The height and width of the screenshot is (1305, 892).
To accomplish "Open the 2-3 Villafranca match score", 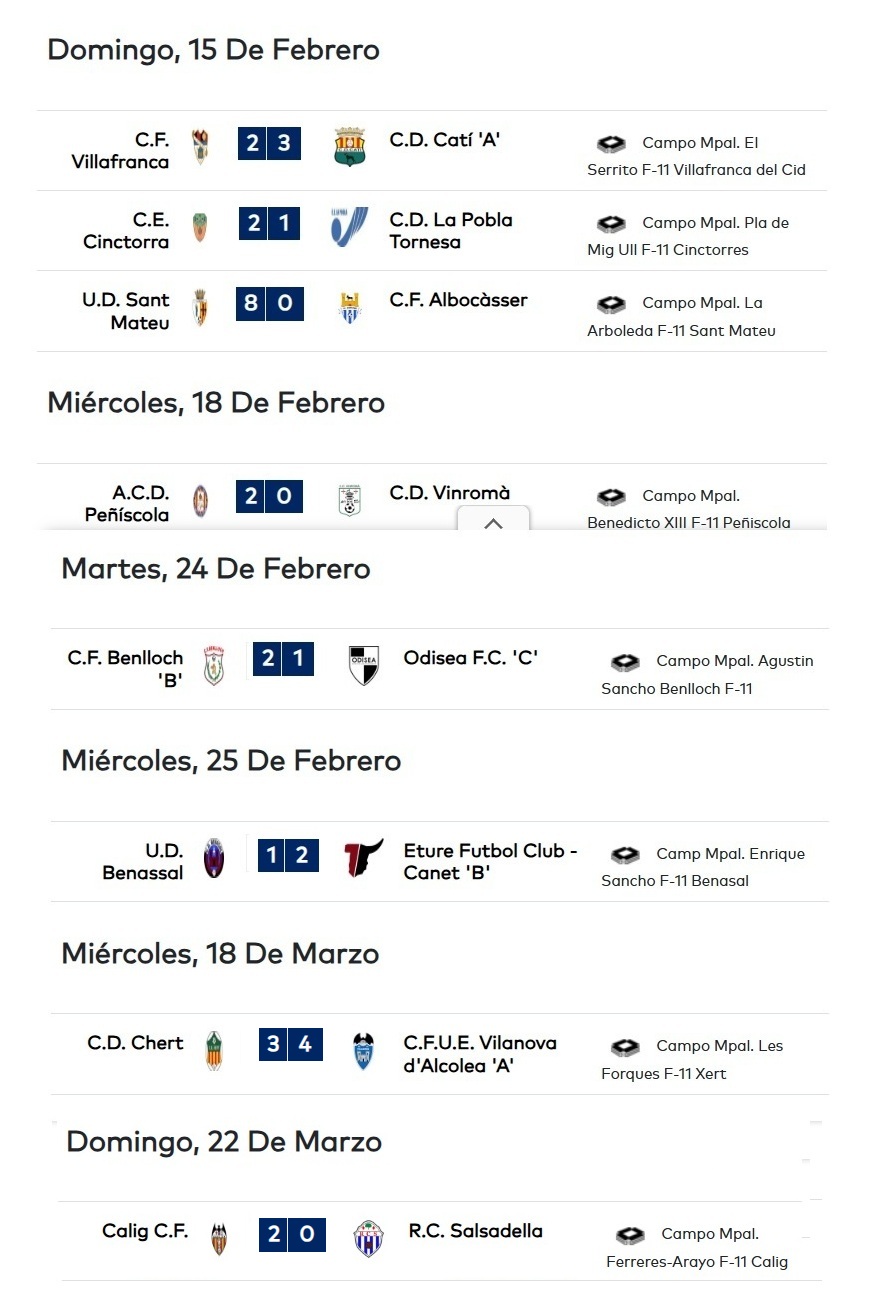I will (x=270, y=143).
